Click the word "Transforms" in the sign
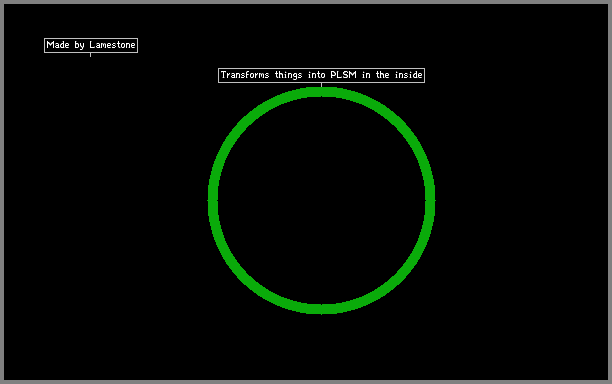 point(245,75)
